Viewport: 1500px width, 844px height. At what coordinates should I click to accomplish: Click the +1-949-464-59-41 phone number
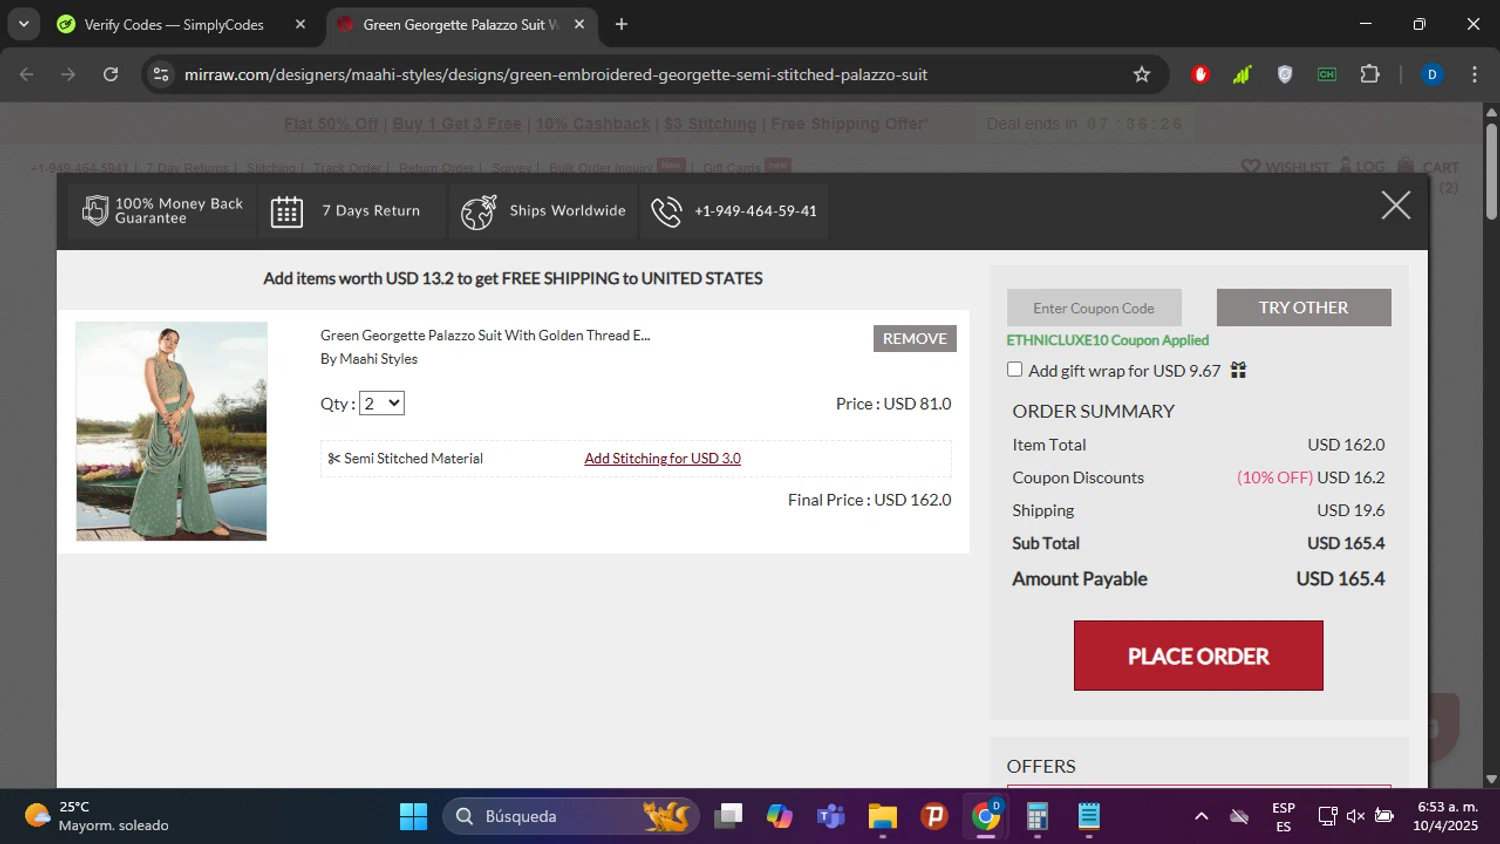[755, 211]
